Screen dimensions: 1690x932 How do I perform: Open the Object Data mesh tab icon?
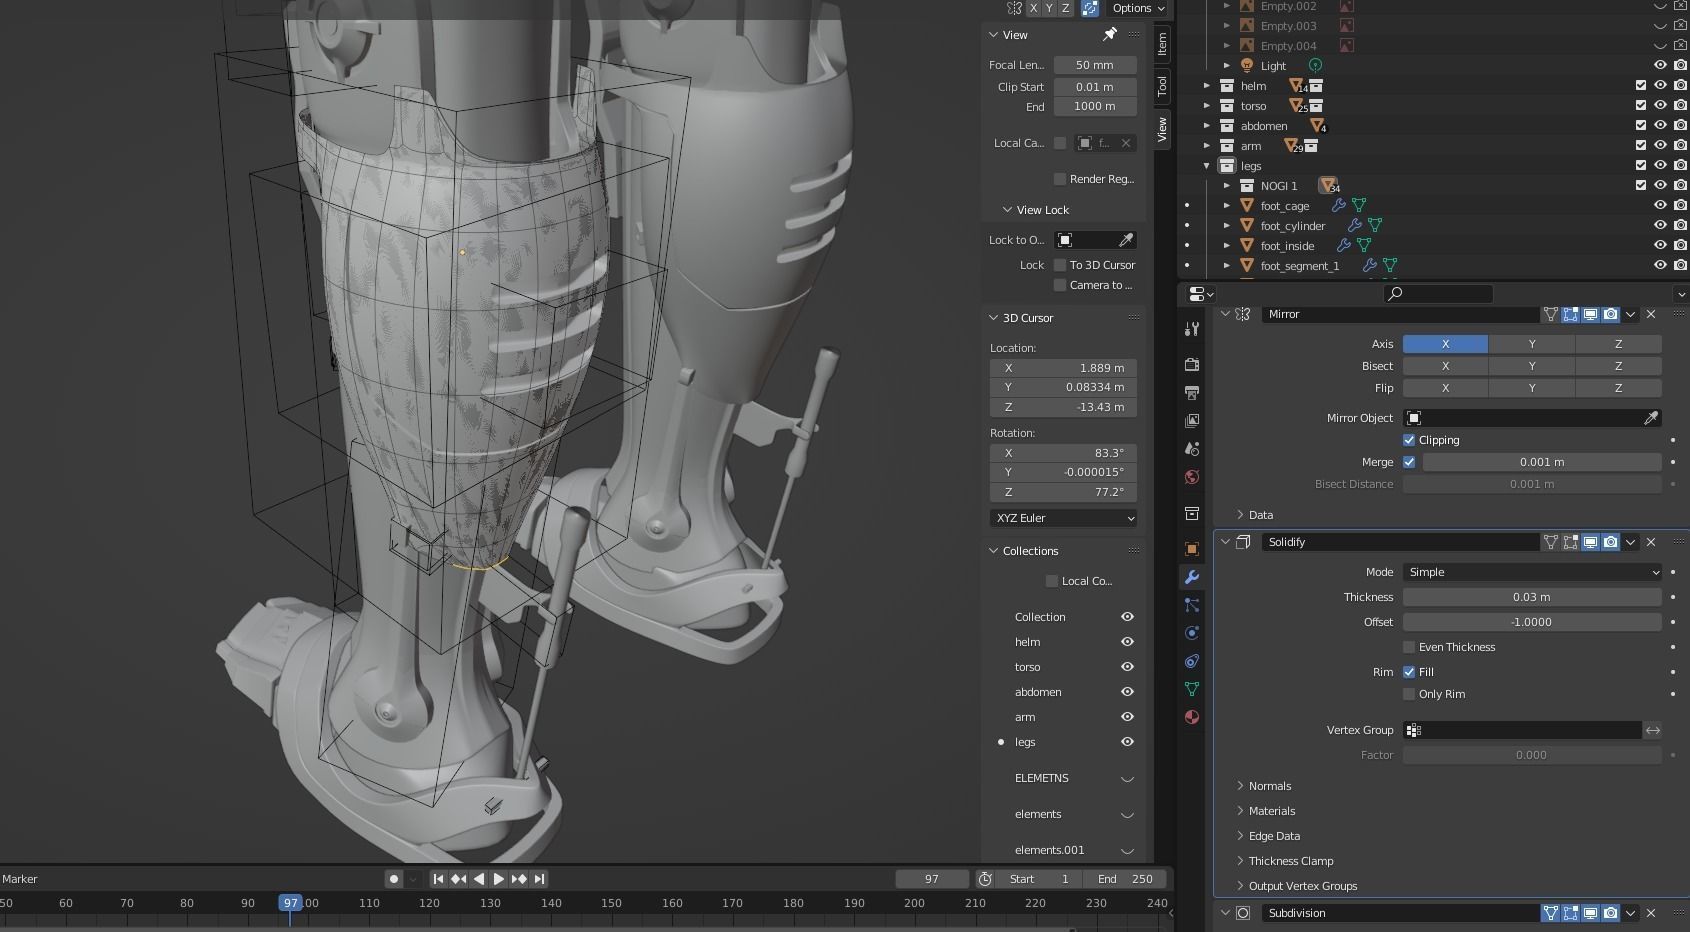point(1191,689)
